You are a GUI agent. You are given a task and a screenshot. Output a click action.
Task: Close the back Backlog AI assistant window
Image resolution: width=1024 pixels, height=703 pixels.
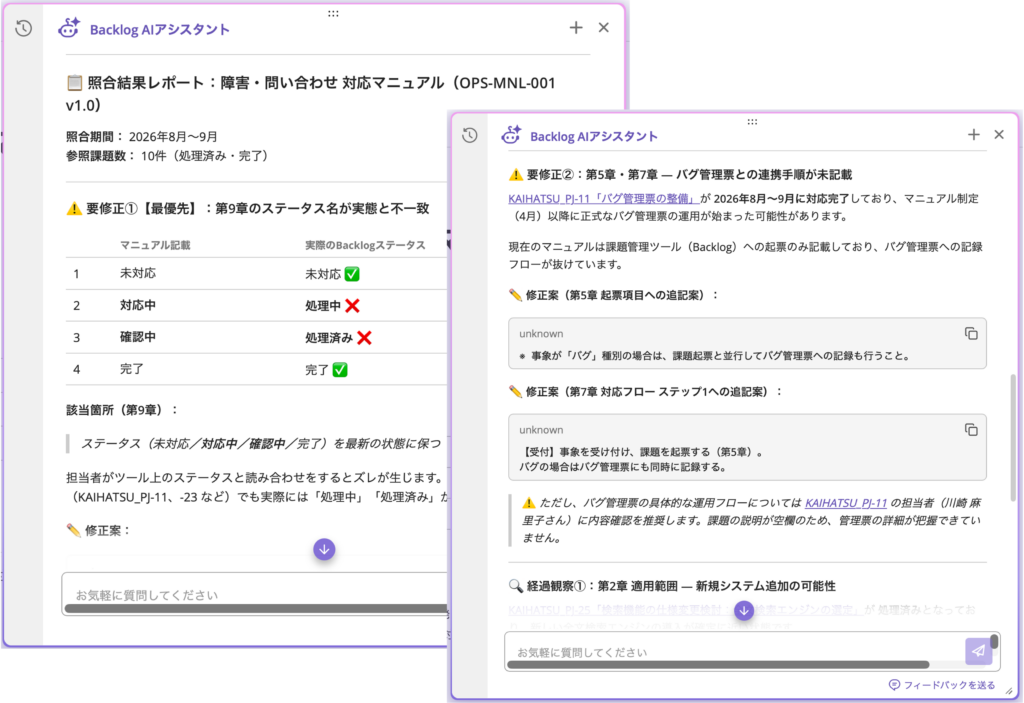point(603,27)
